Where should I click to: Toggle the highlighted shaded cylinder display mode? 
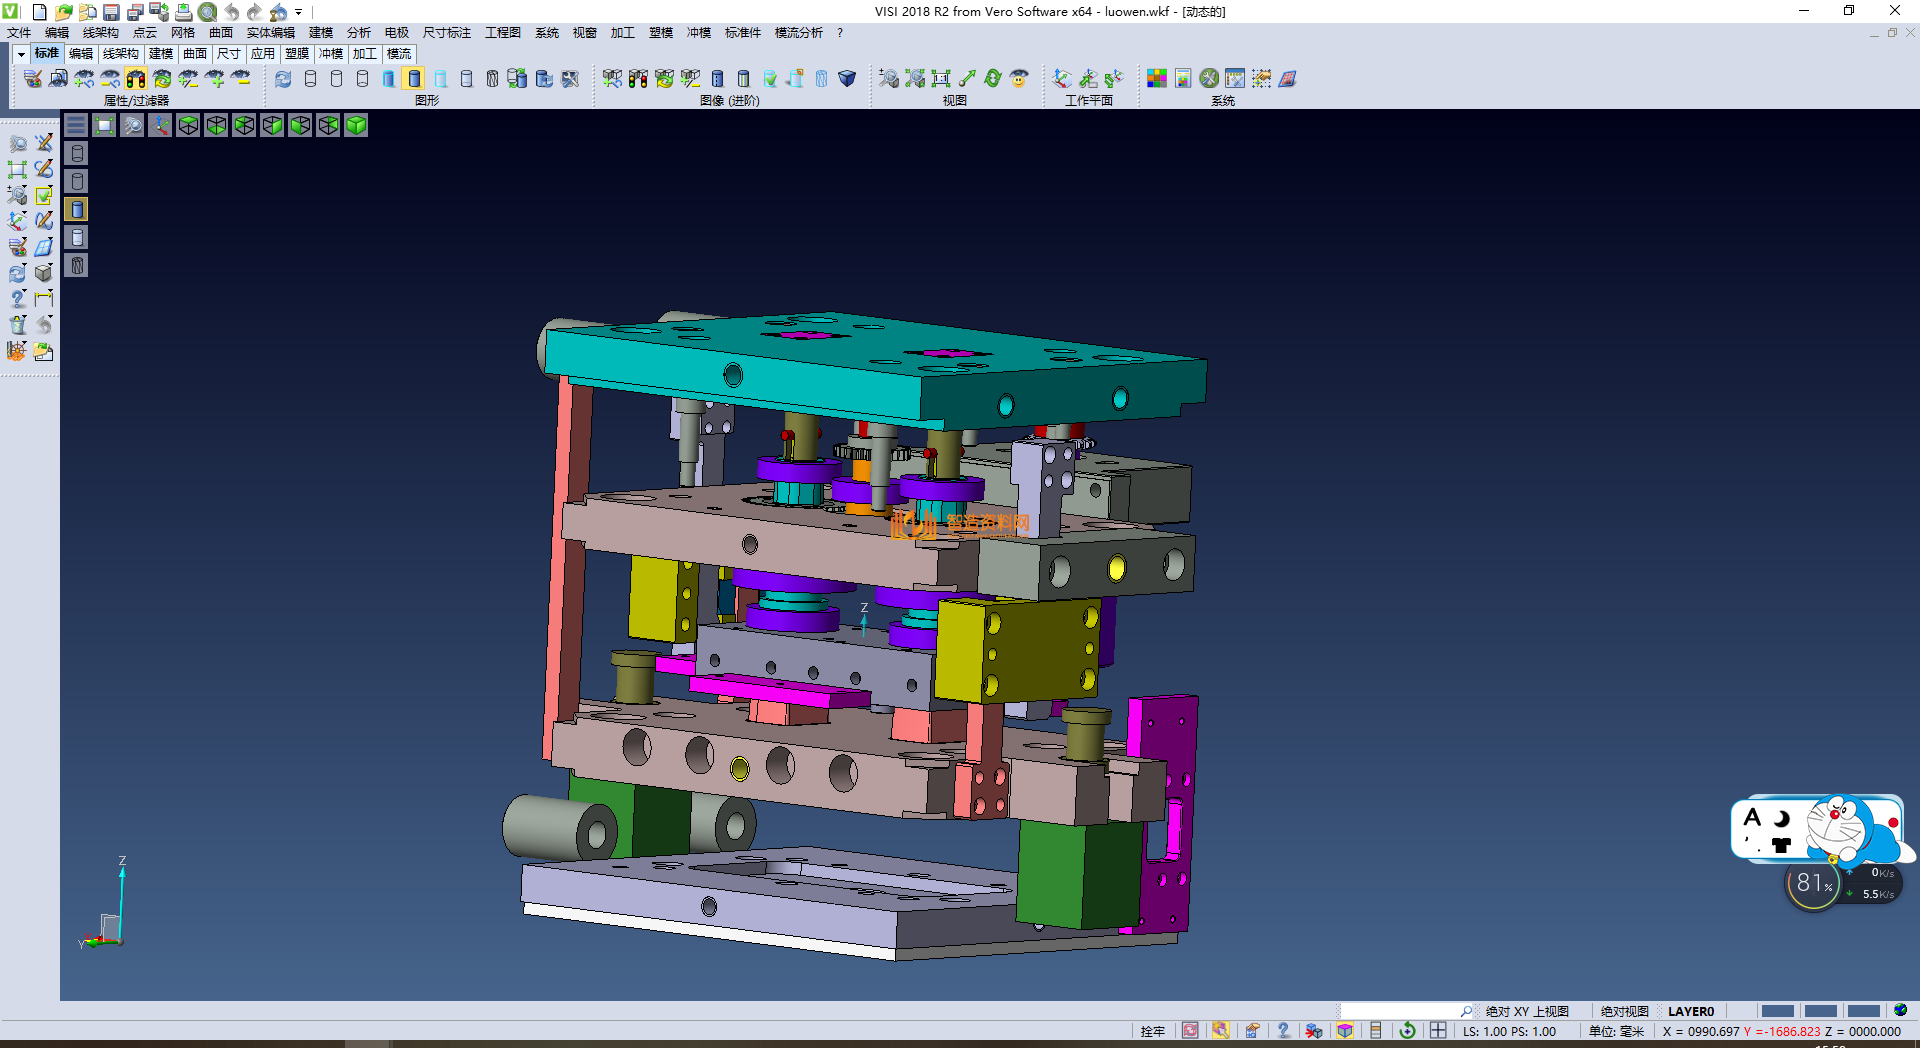pyautogui.click(x=414, y=79)
